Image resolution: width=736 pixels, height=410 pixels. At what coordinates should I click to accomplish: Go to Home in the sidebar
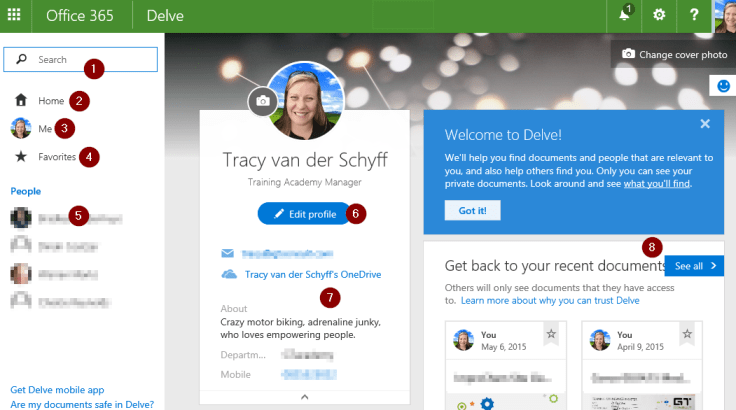(x=51, y=101)
